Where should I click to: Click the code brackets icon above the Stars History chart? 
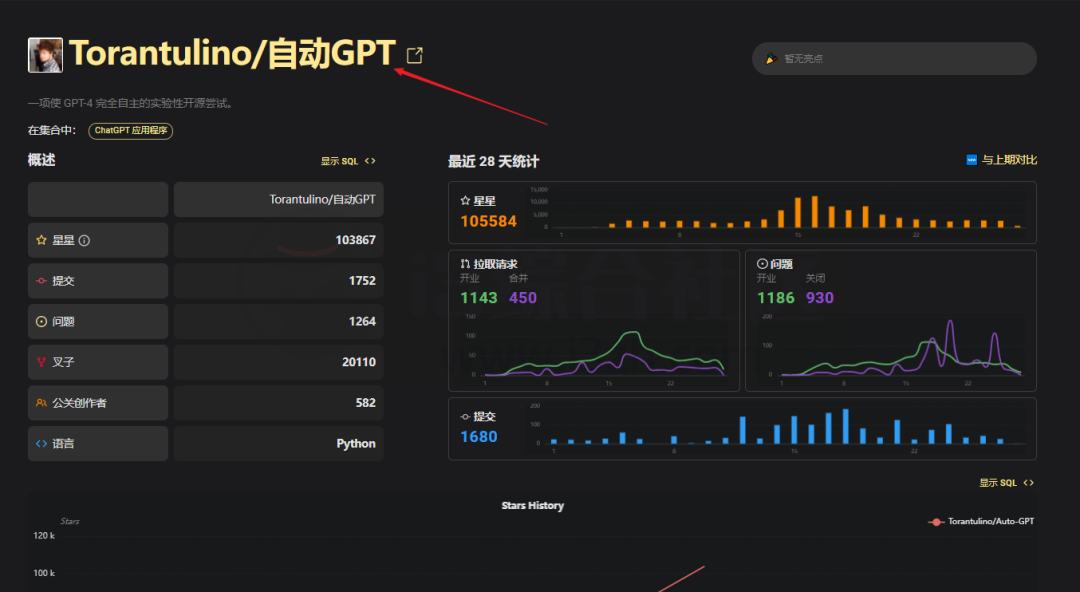(x=1028, y=482)
